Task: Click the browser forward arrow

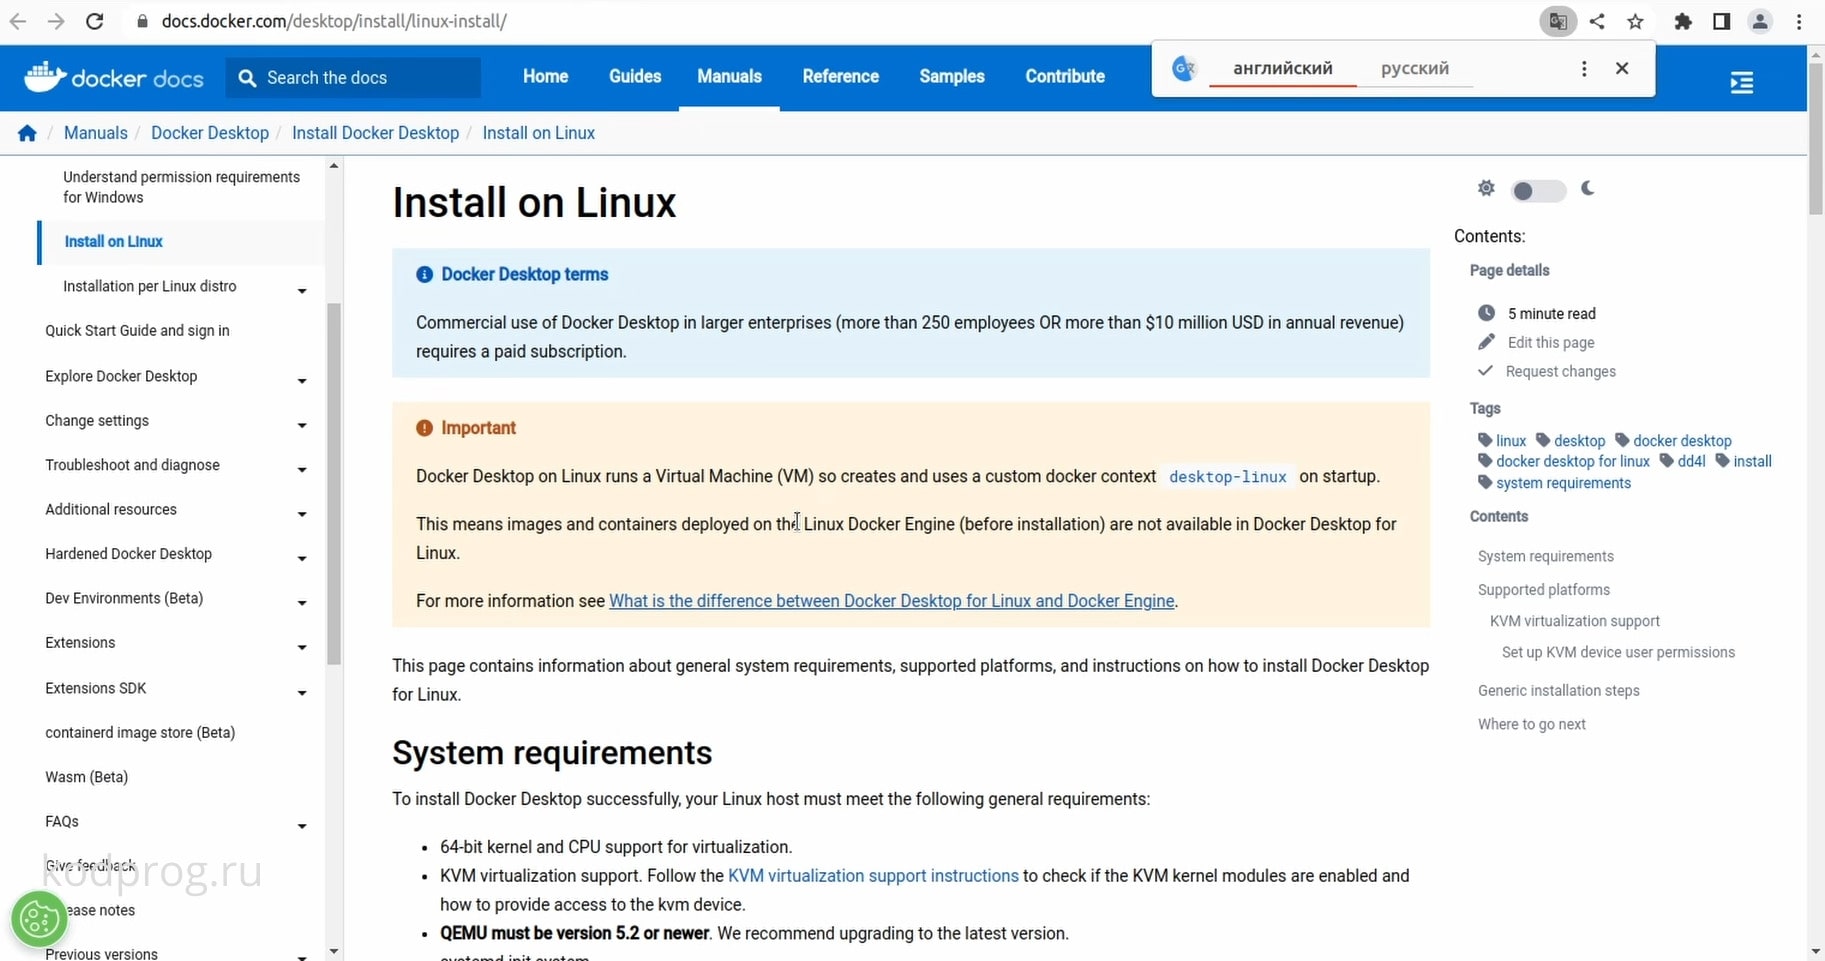Action: point(56,21)
